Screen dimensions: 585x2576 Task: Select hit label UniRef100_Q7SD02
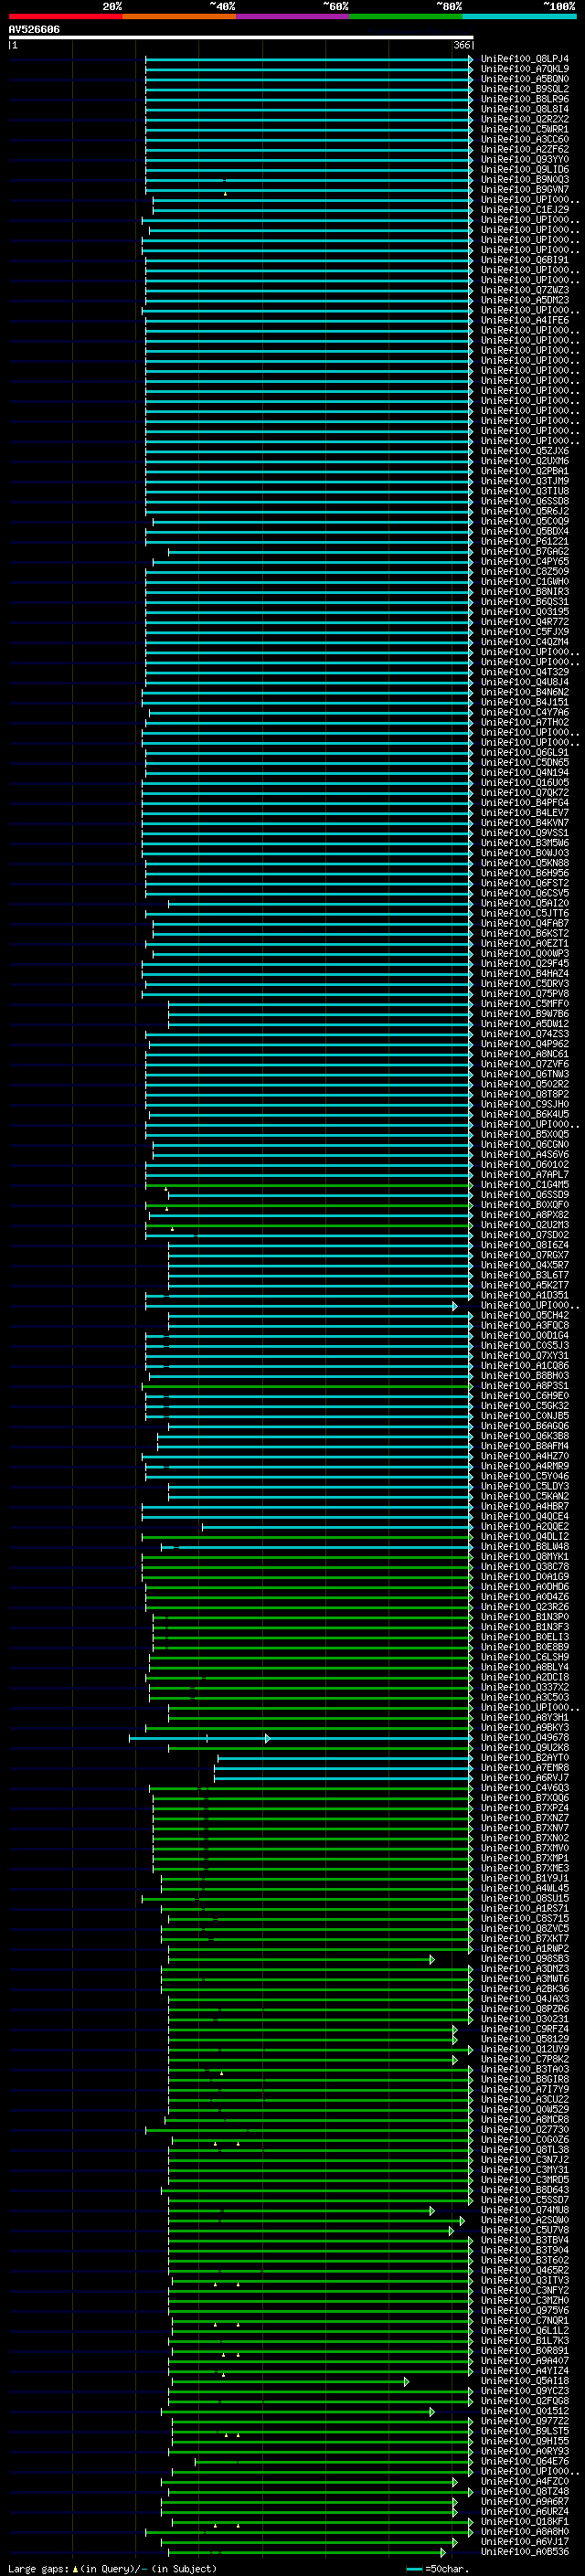[525, 1235]
